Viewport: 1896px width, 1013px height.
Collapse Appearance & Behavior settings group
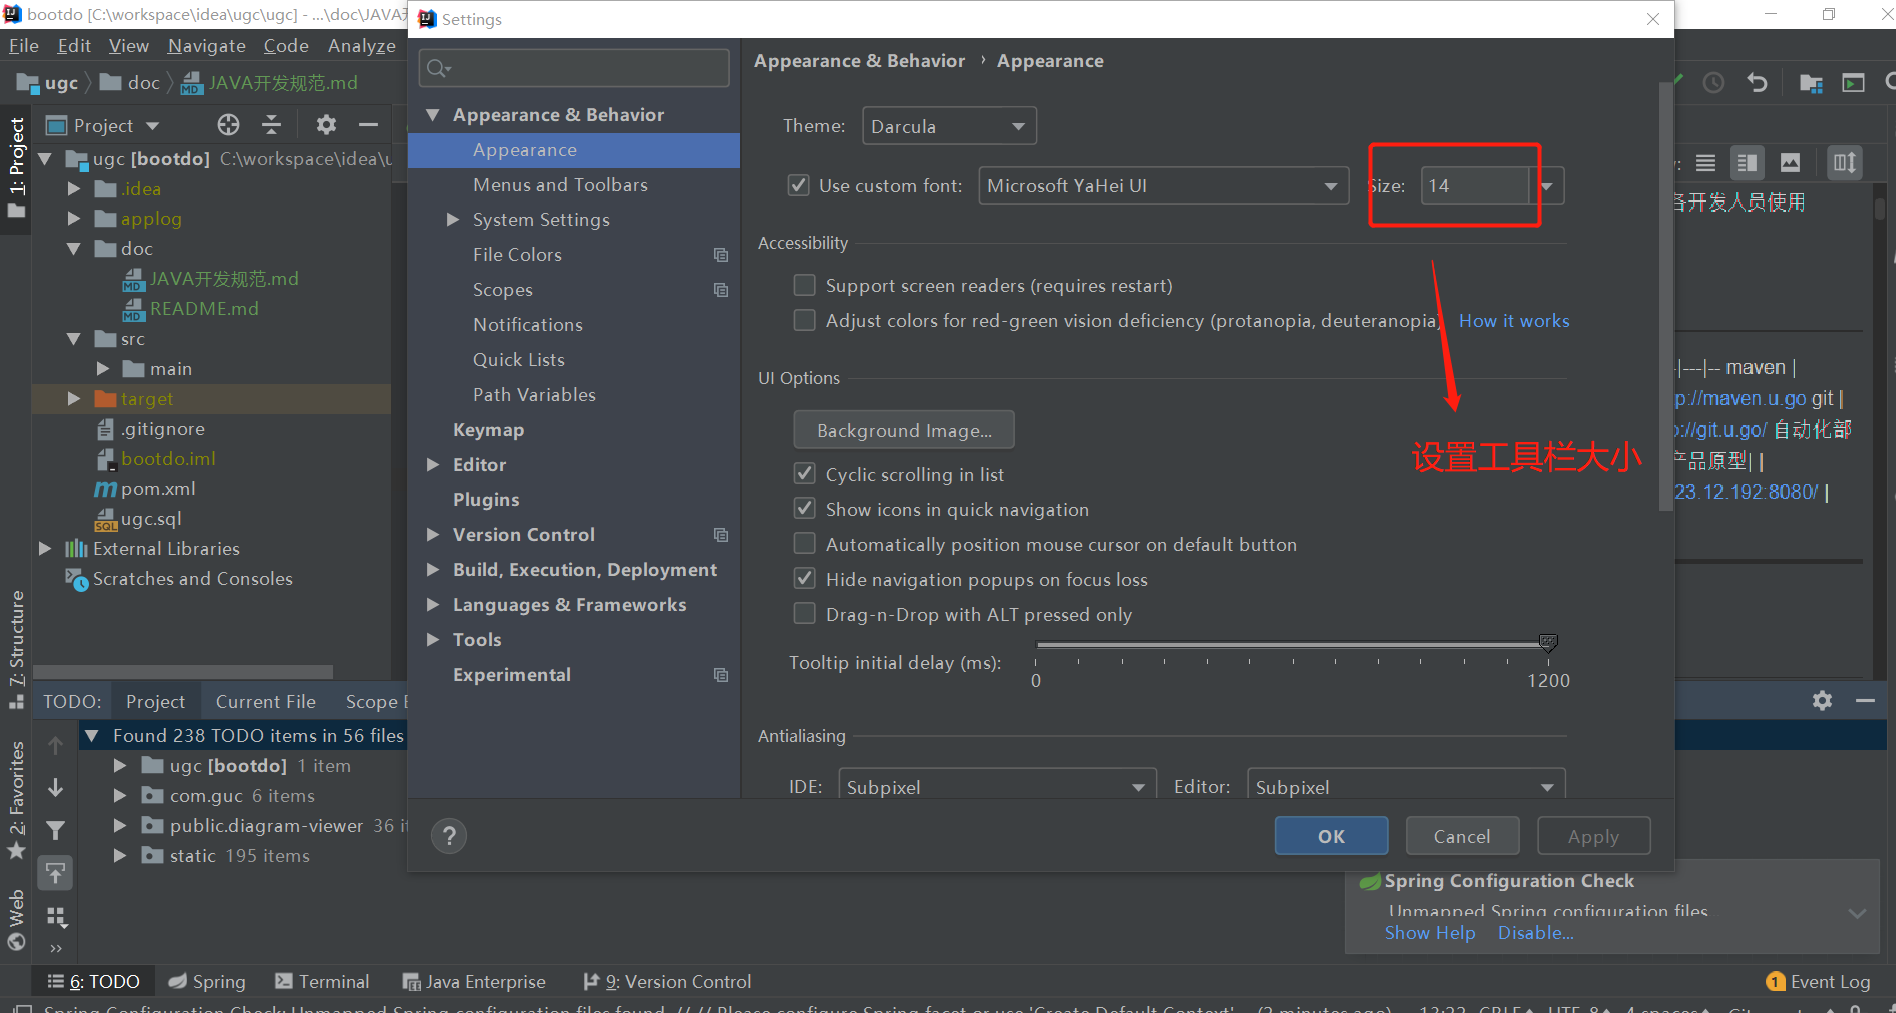coord(433,115)
